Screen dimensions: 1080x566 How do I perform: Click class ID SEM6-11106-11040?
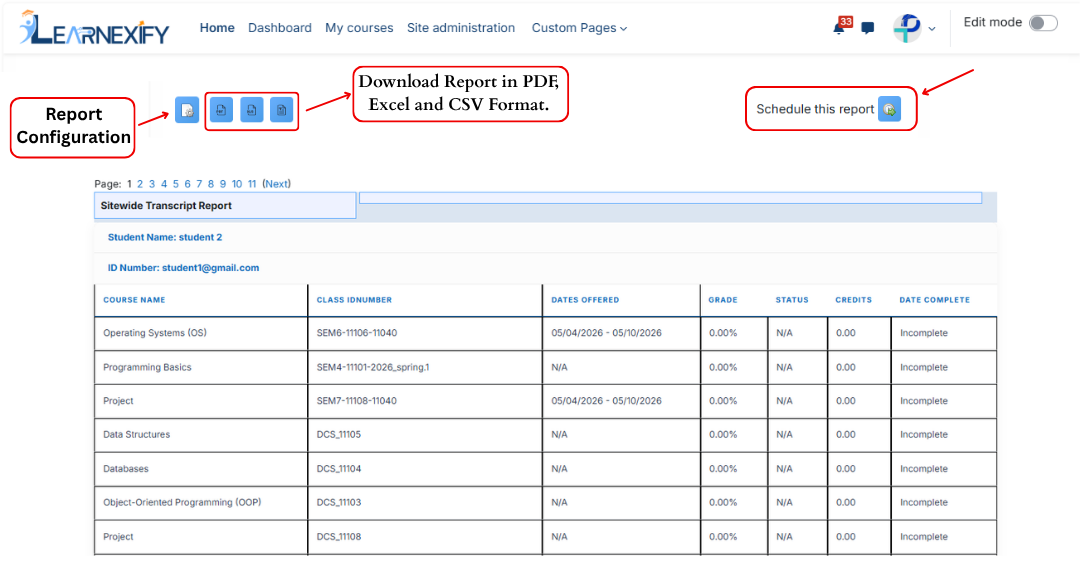(357, 333)
